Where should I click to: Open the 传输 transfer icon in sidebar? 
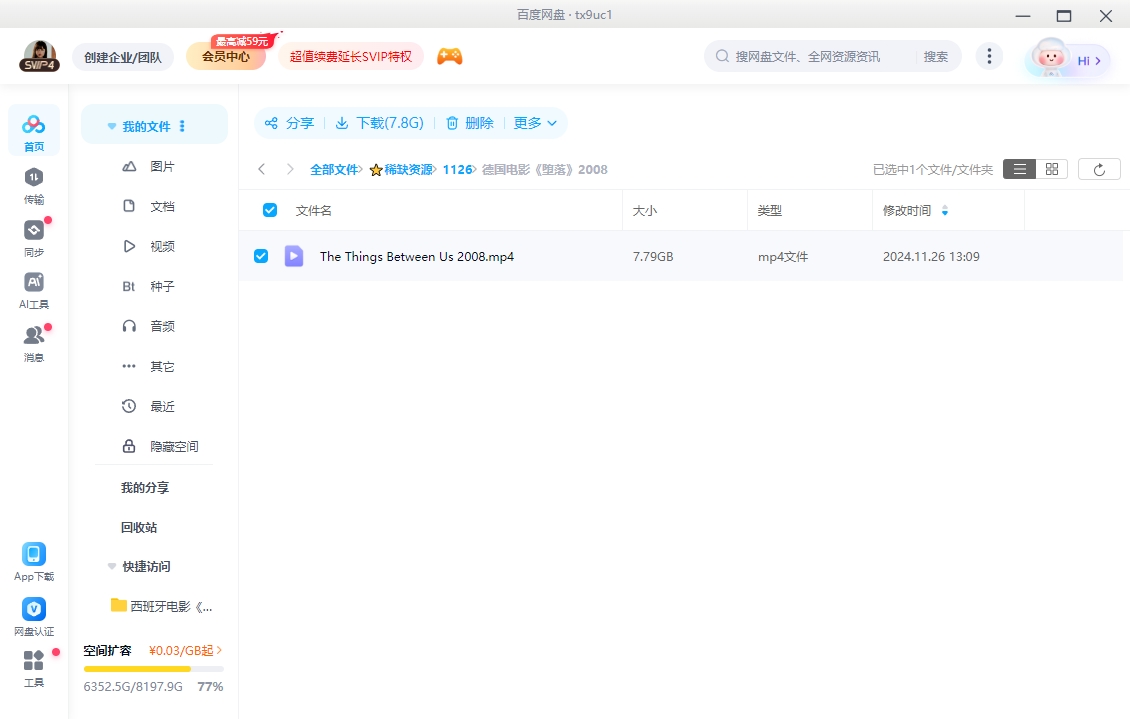pos(34,177)
